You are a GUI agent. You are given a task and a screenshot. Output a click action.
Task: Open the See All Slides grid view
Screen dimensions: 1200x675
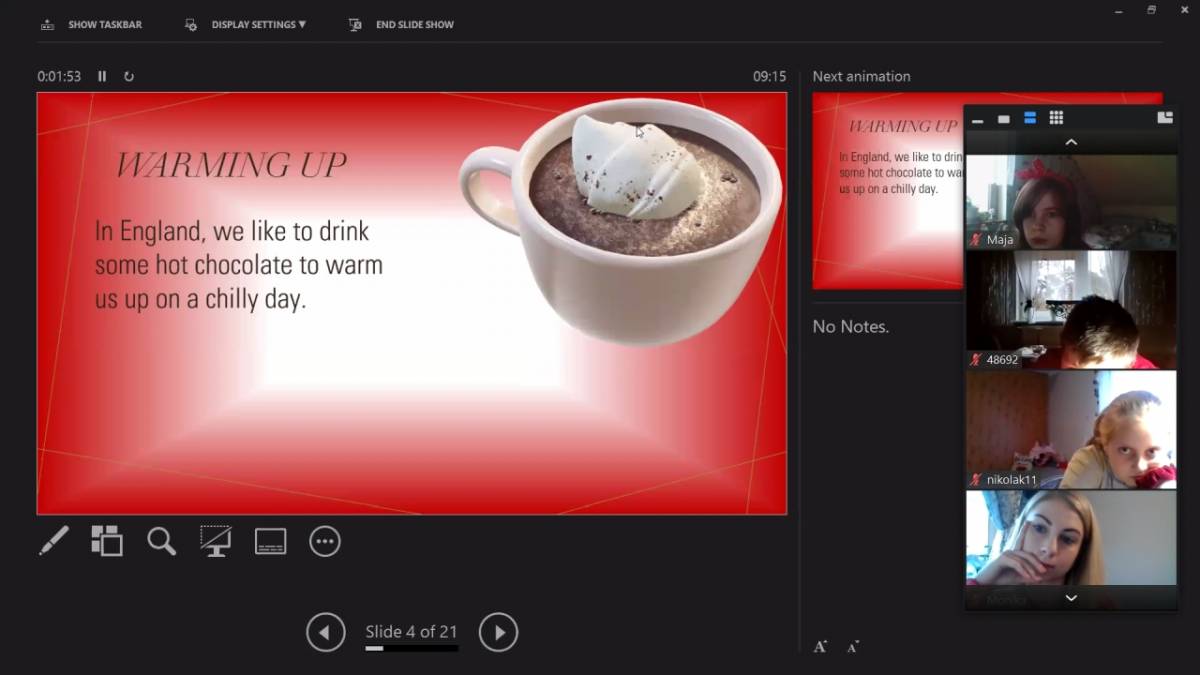click(x=107, y=541)
